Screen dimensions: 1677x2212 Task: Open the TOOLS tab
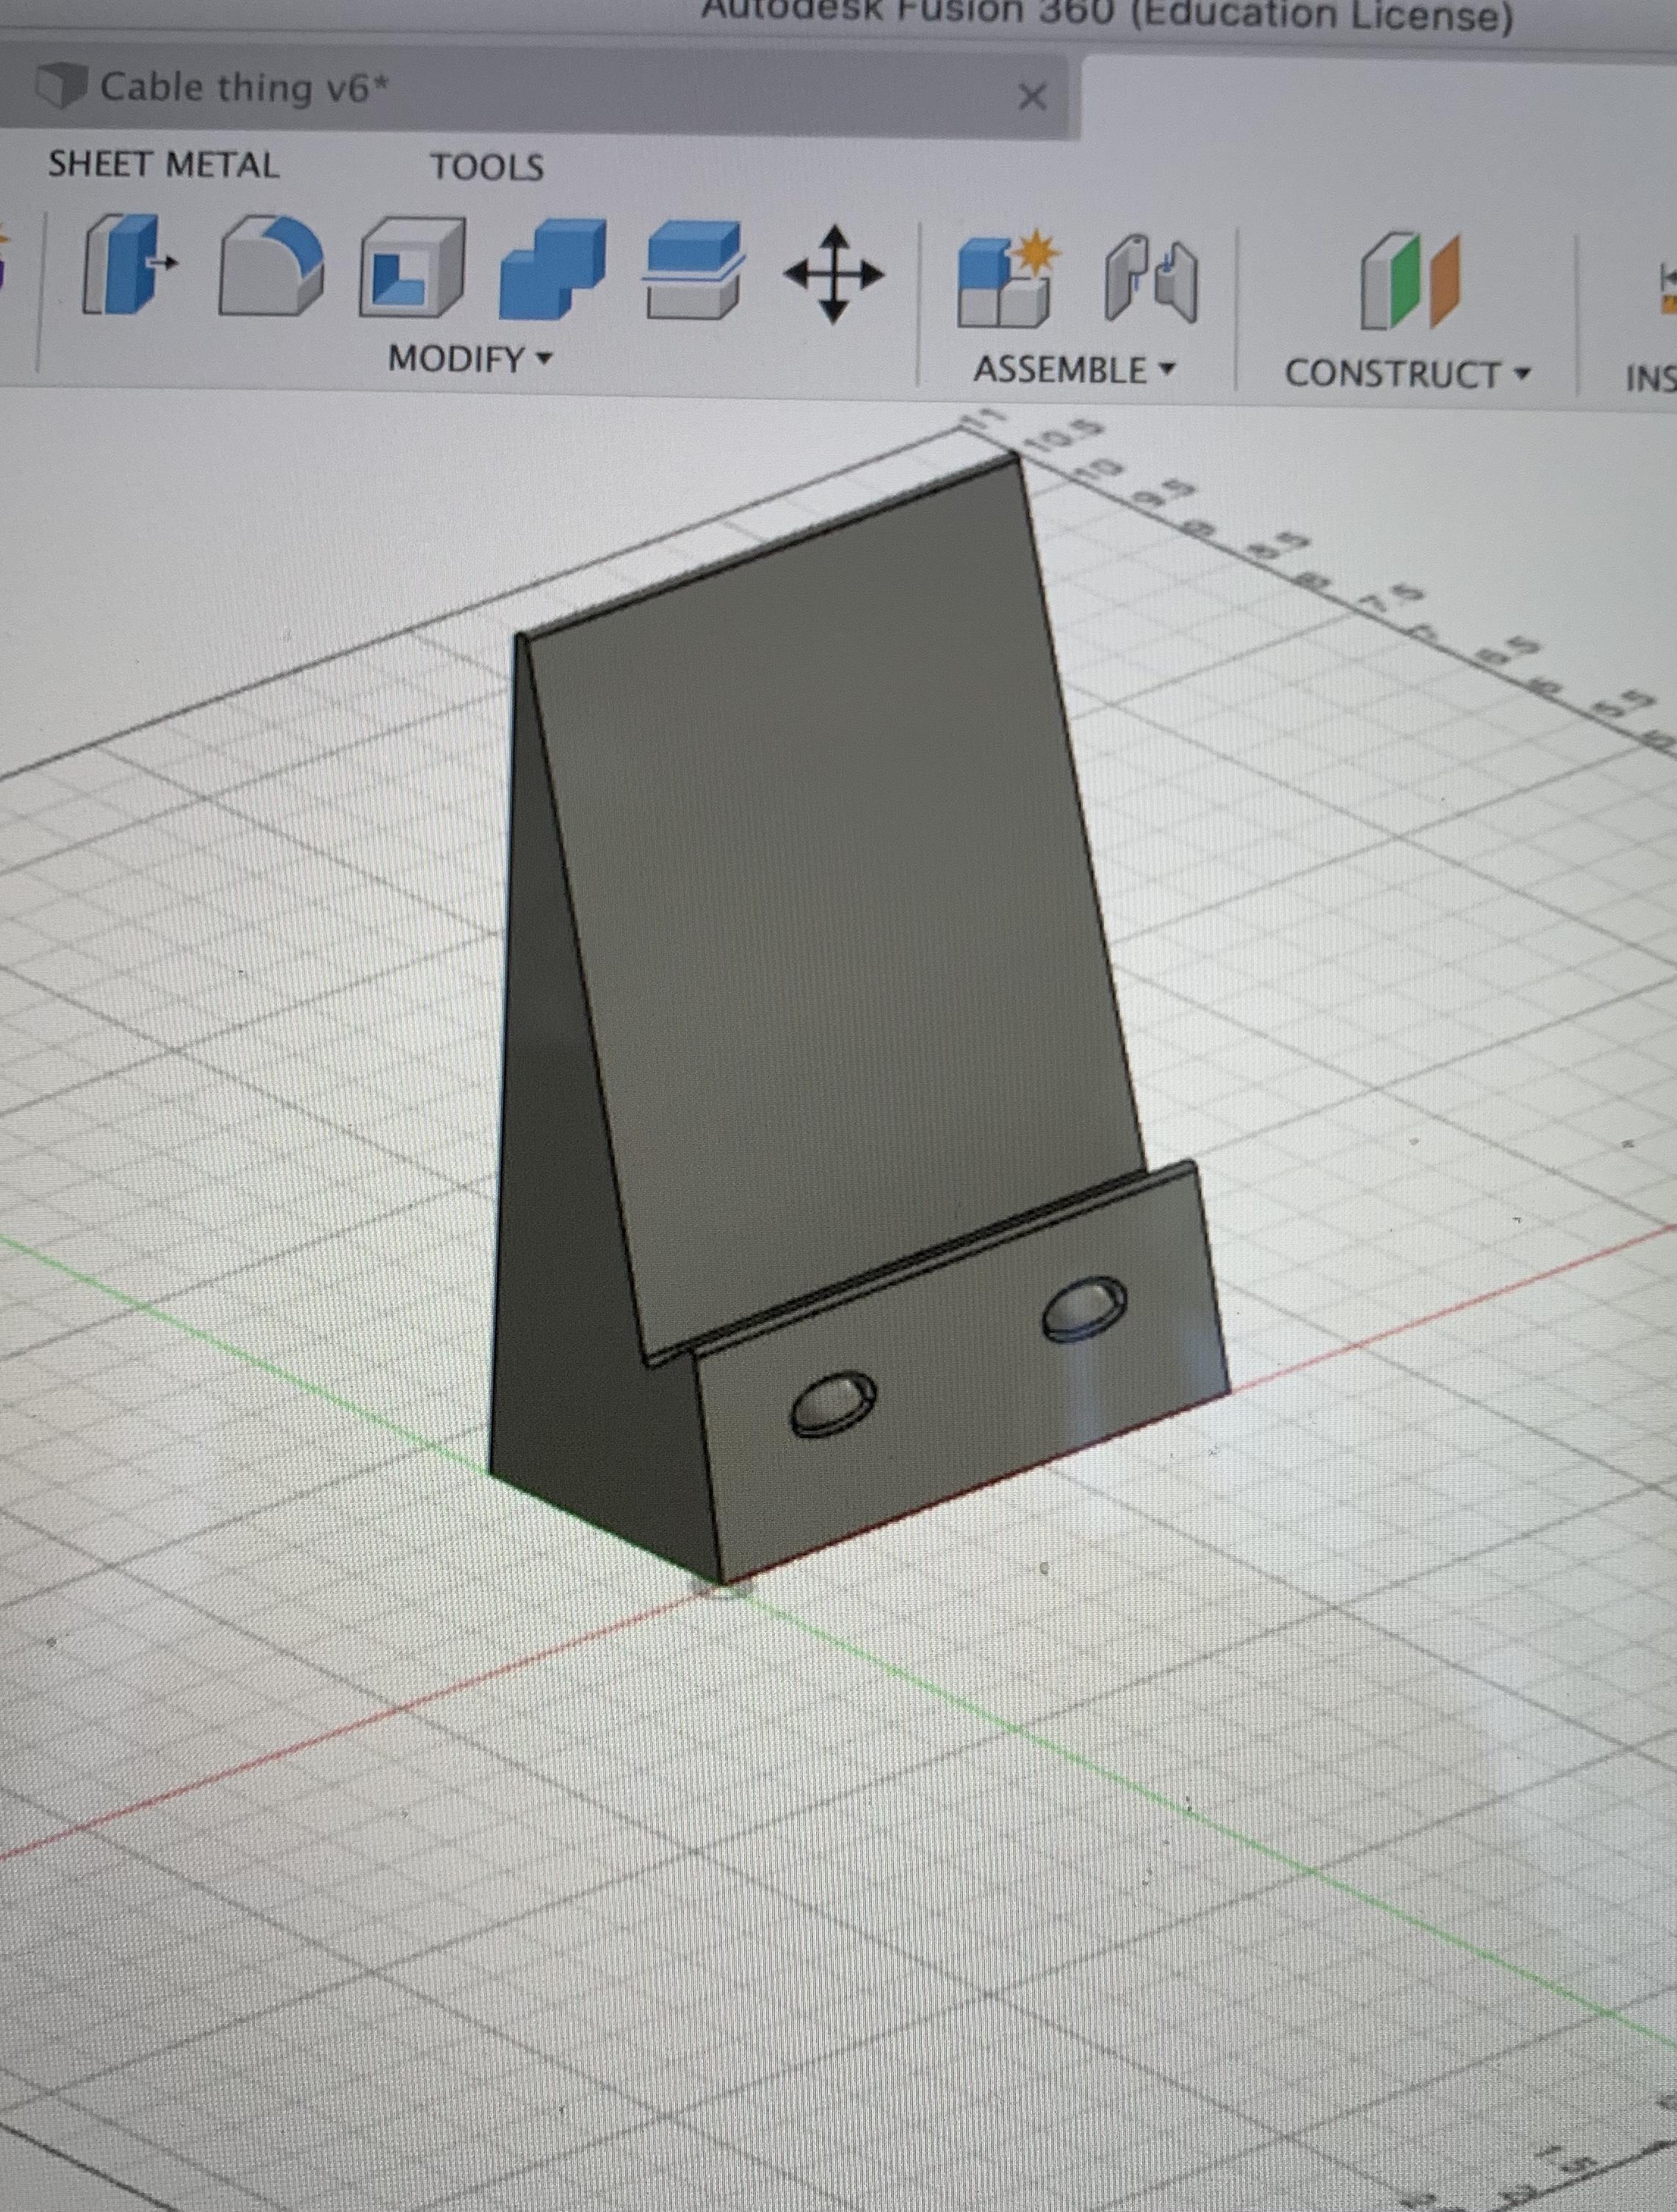coord(487,167)
